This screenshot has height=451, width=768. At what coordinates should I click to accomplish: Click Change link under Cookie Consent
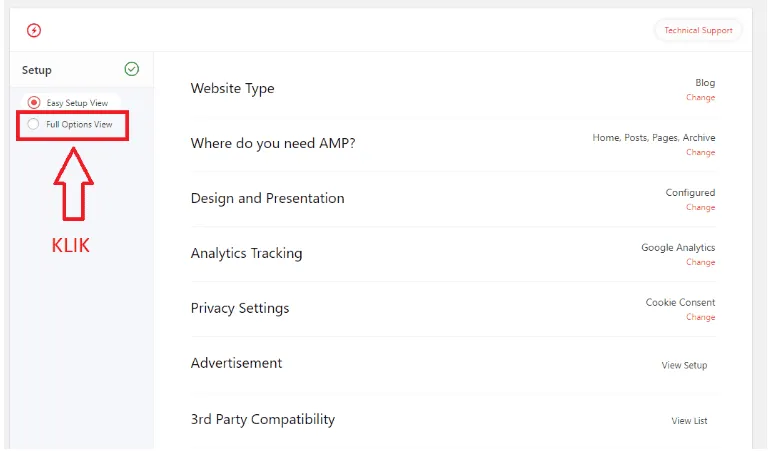click(x=700, y=318)
